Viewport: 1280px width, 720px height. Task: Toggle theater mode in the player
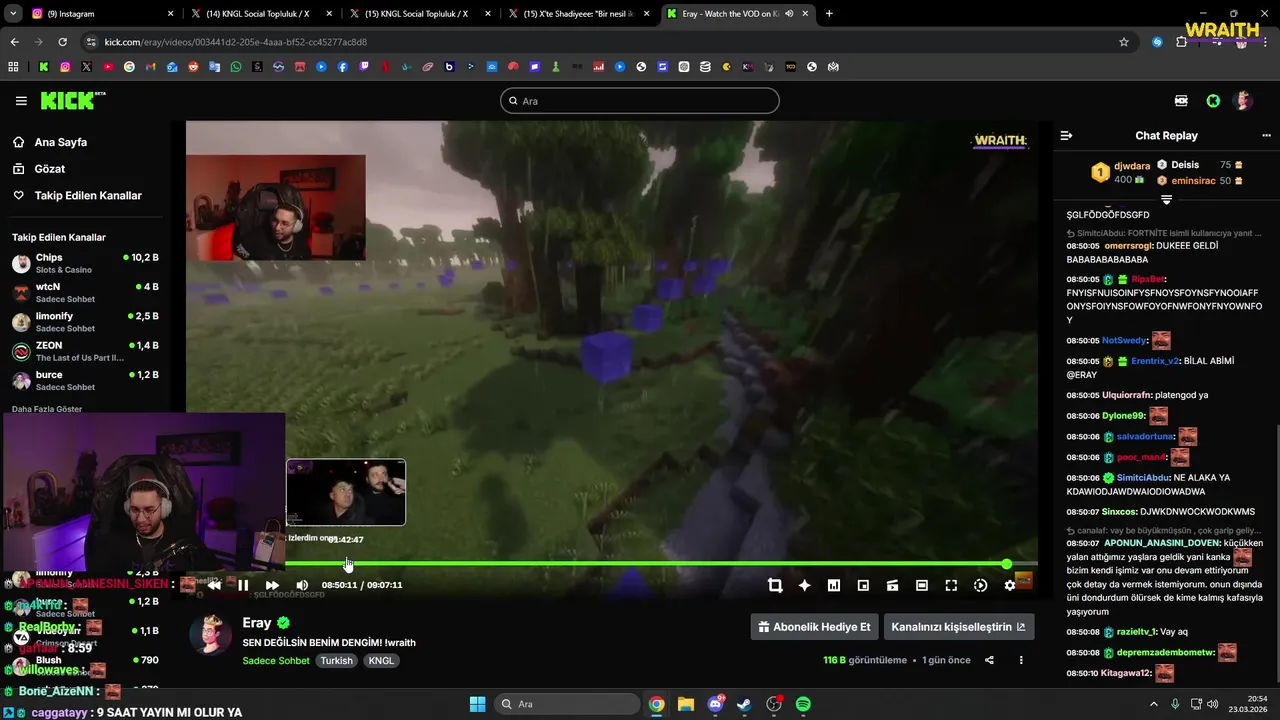coord(922,585)
